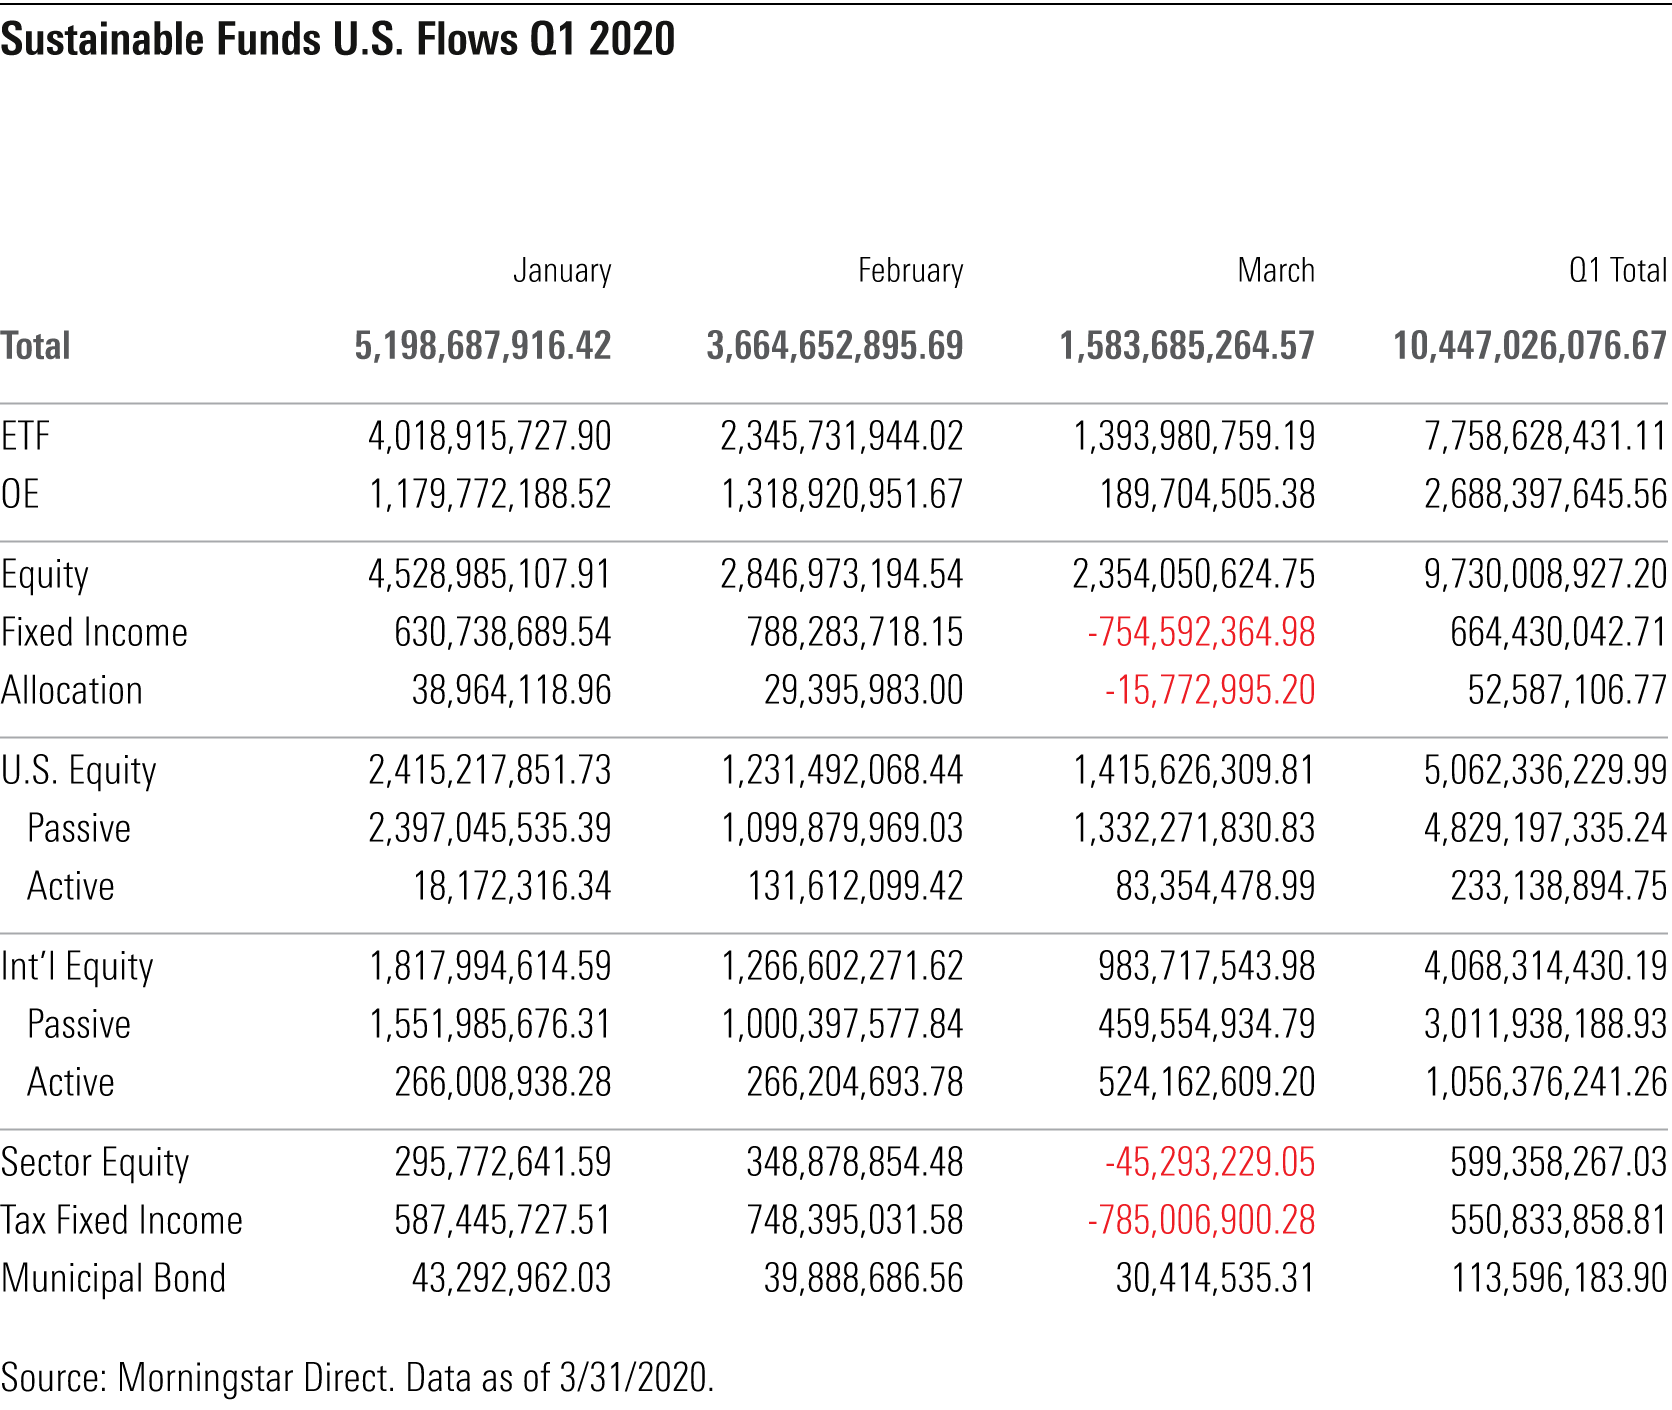Click the March column header
Screen dimensions: 1672x1410
click(1275, 270)
